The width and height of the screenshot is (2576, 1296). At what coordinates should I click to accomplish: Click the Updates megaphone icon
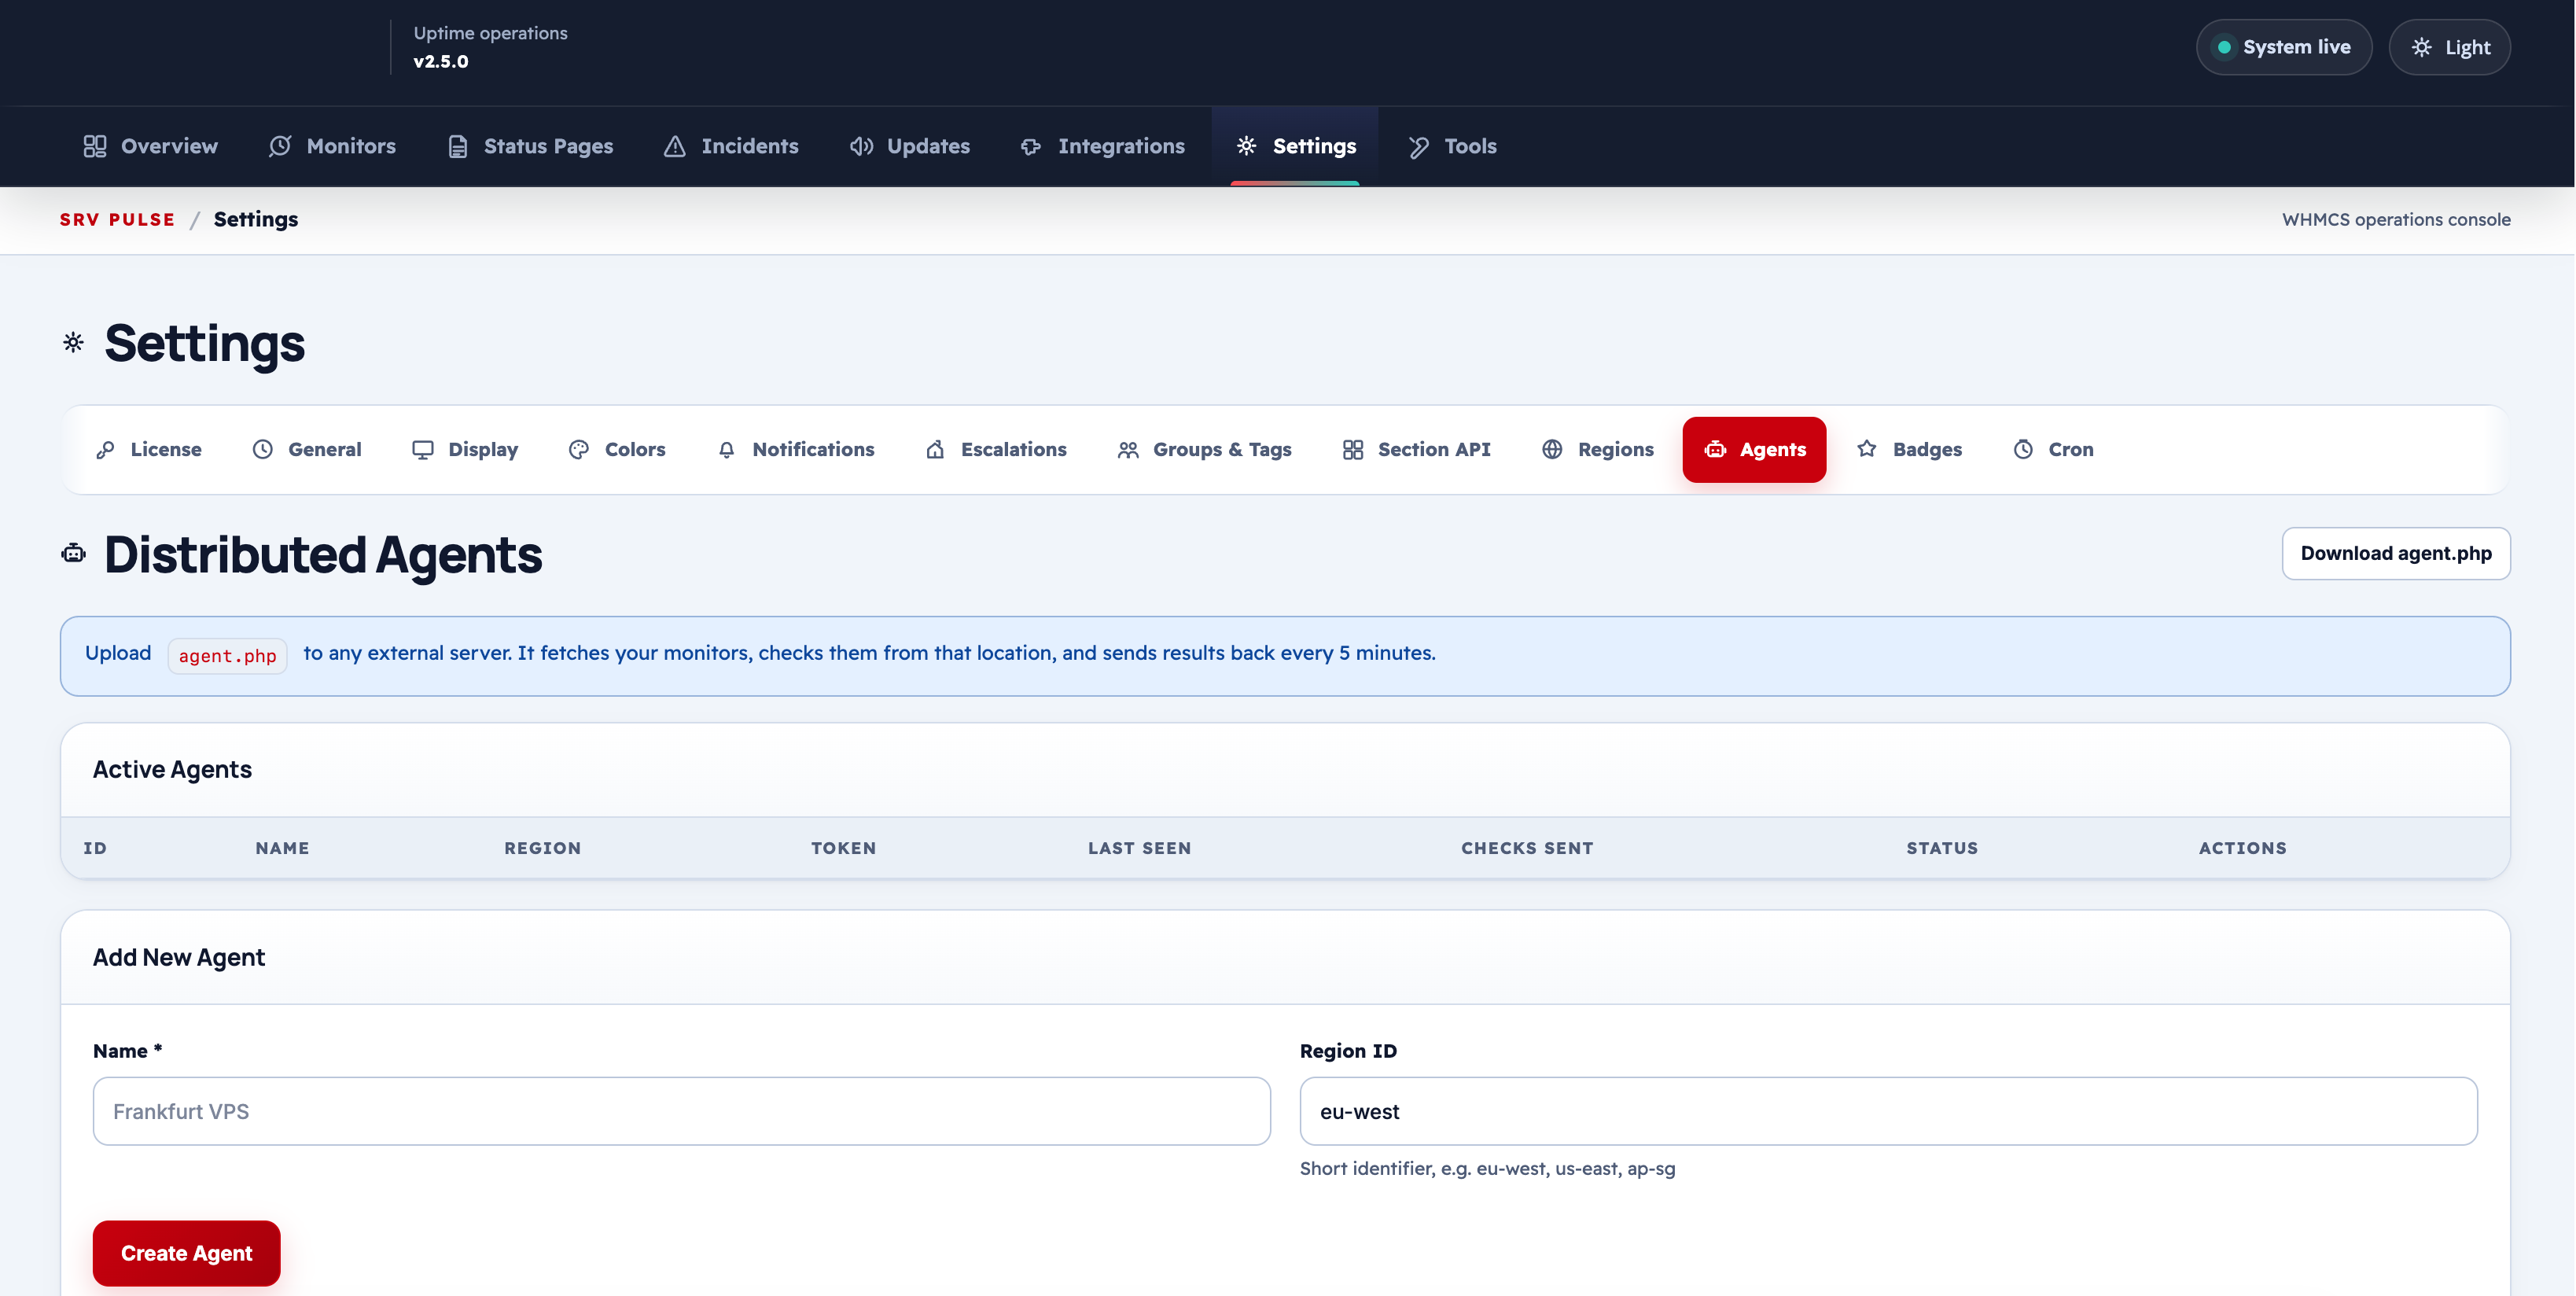tap(861, 146)
